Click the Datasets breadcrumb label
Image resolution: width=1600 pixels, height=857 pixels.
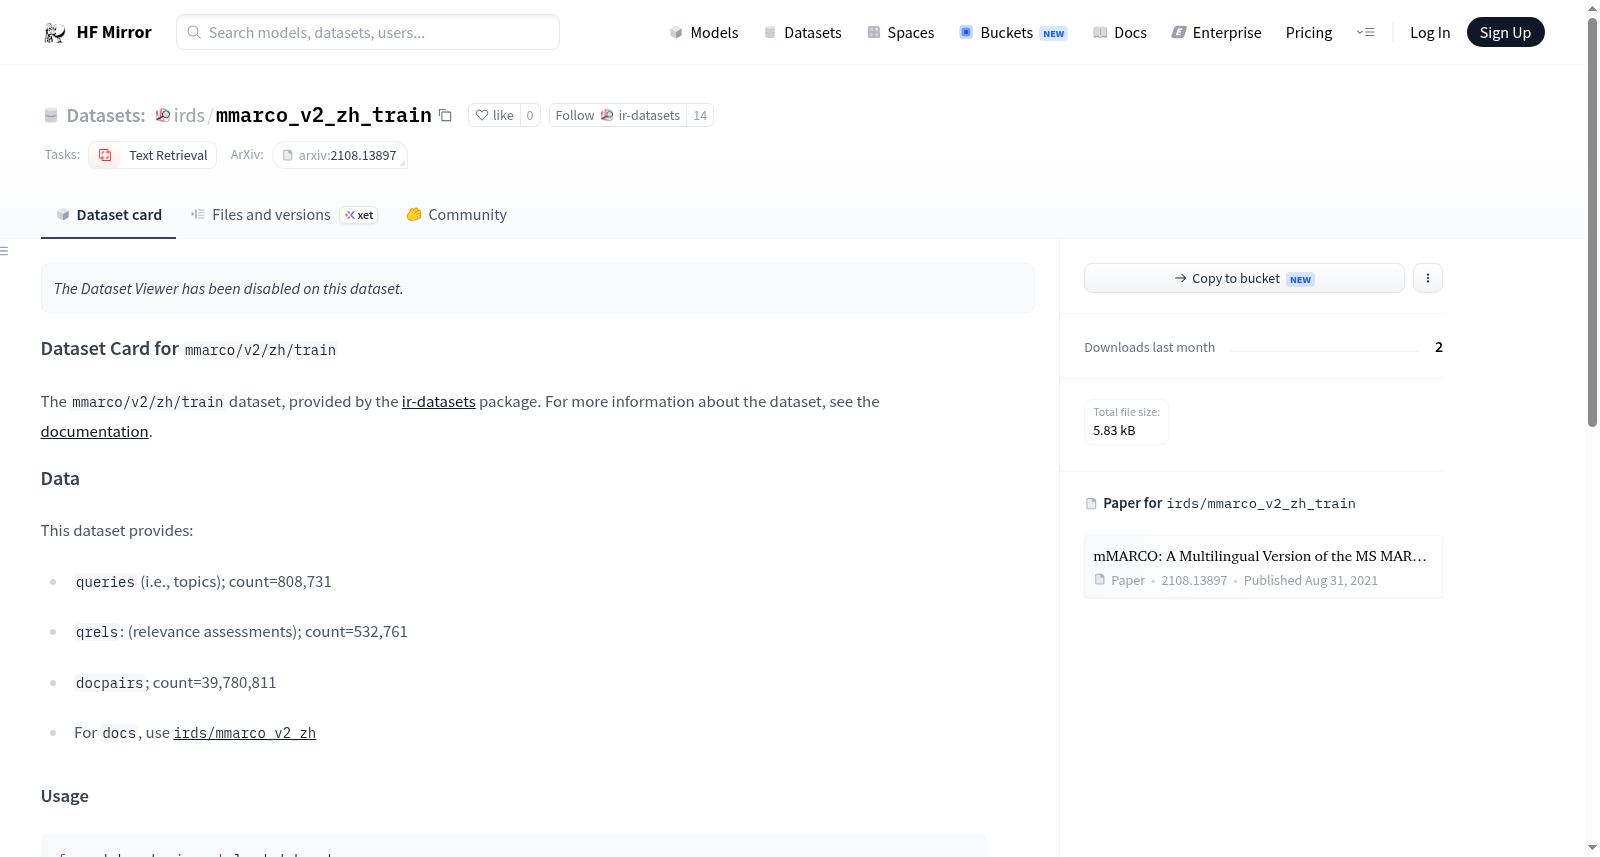[106, 116]
